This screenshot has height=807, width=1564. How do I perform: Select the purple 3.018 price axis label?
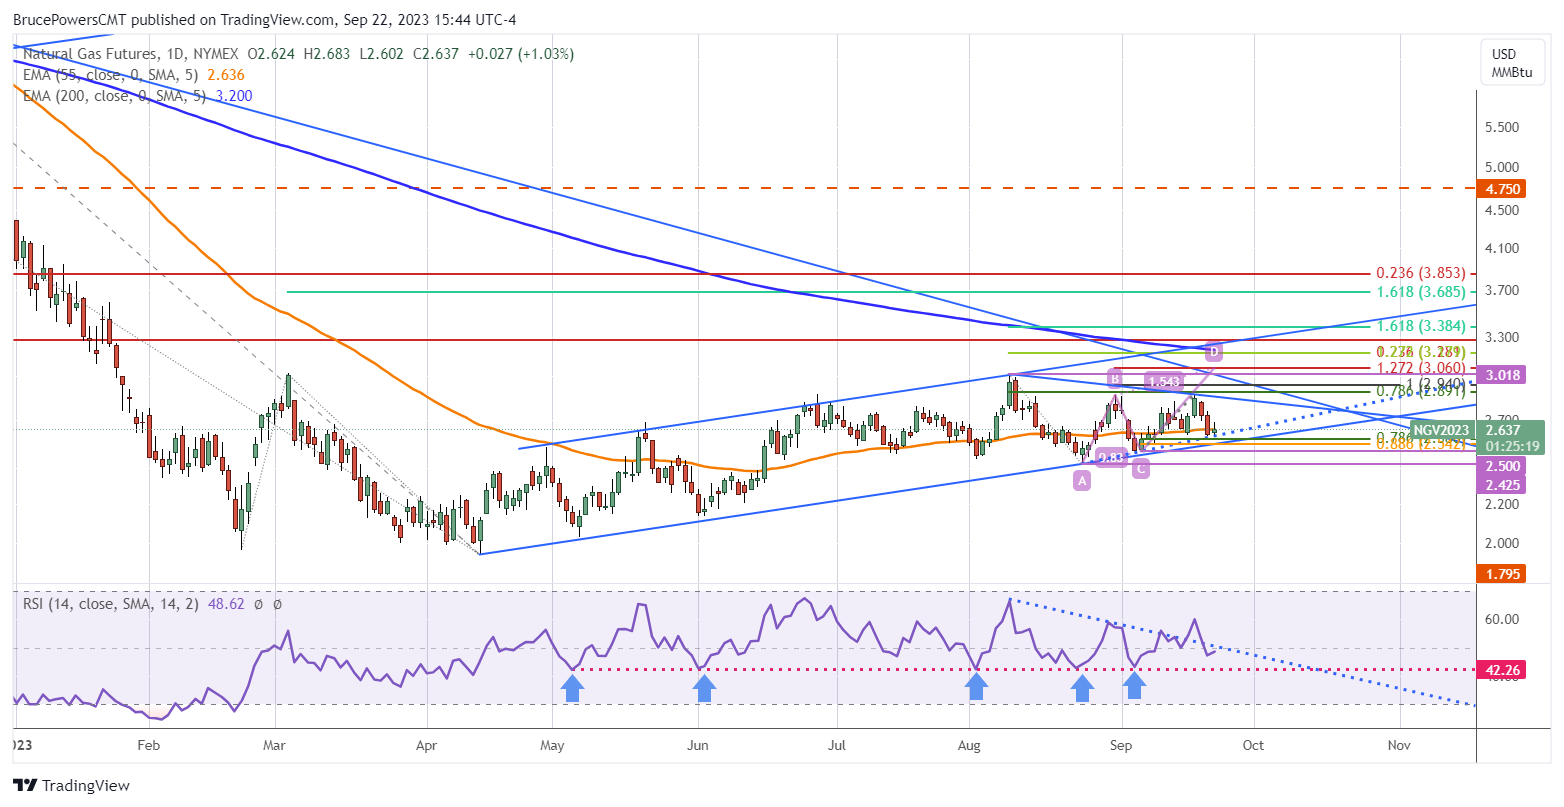pos(1504,376)
